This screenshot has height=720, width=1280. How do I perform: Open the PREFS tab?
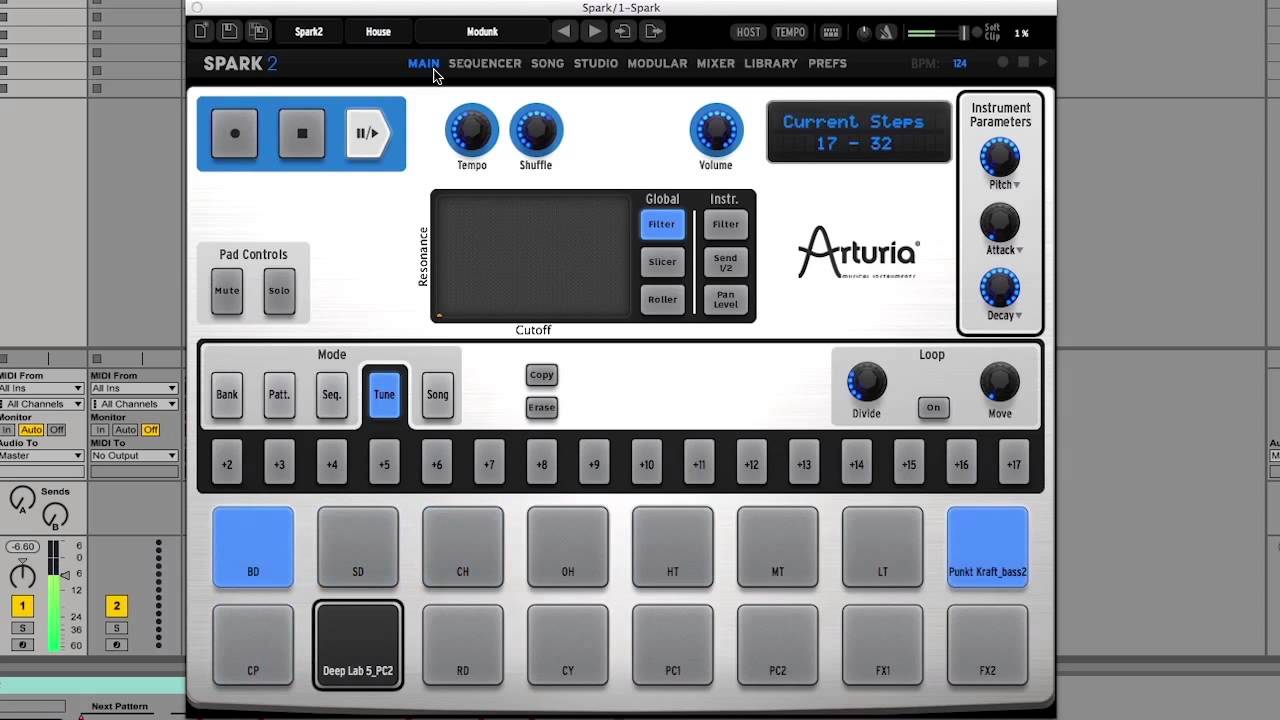(x=827, y=63)
